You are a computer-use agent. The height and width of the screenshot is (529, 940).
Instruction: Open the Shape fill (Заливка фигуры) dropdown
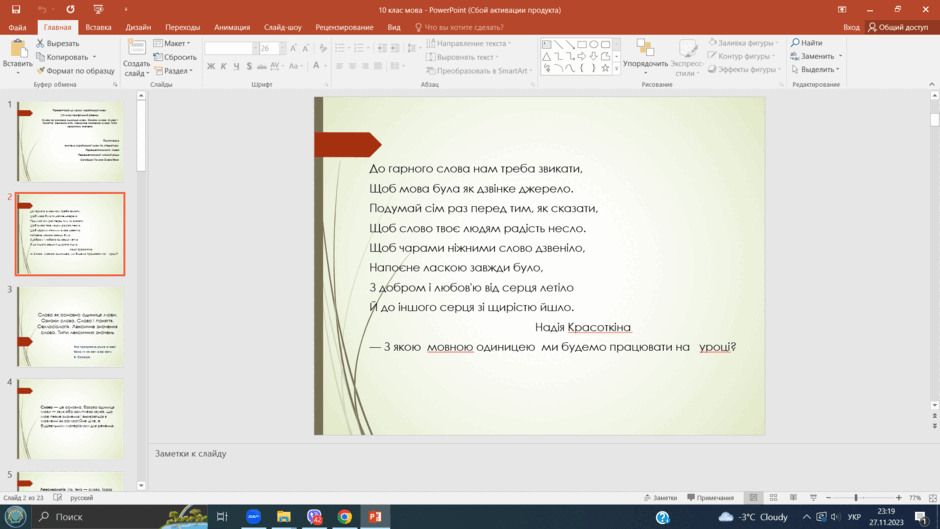pos(743,43)
